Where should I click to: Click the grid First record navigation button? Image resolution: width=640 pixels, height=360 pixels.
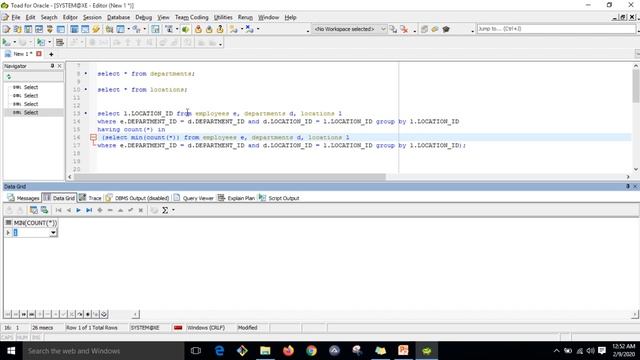pos(58,210)
